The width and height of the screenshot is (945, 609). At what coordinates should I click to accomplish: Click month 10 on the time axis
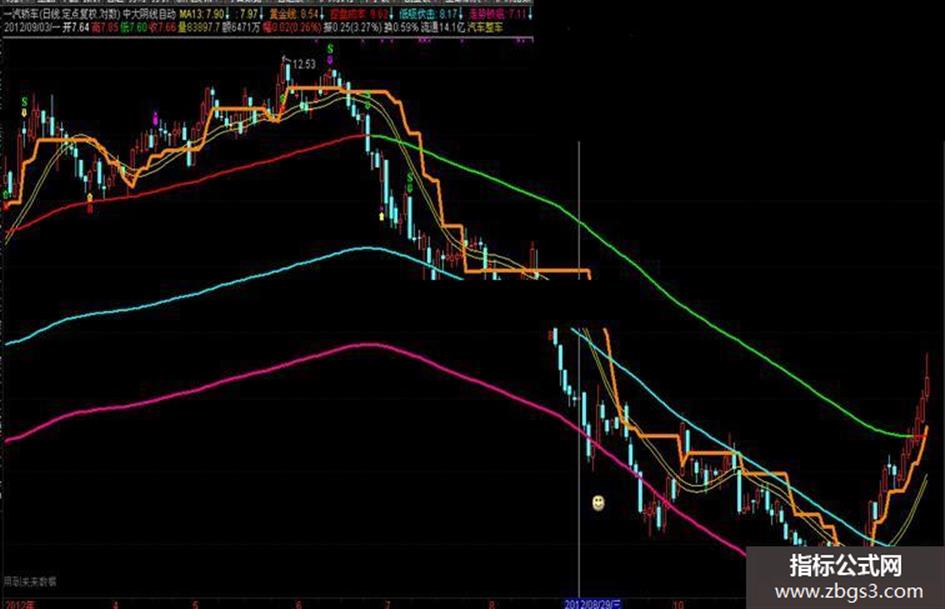point(678,604)
